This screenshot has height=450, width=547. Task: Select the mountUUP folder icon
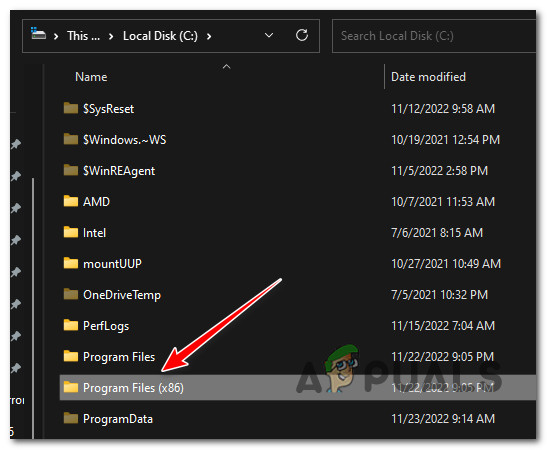[71, 263]
